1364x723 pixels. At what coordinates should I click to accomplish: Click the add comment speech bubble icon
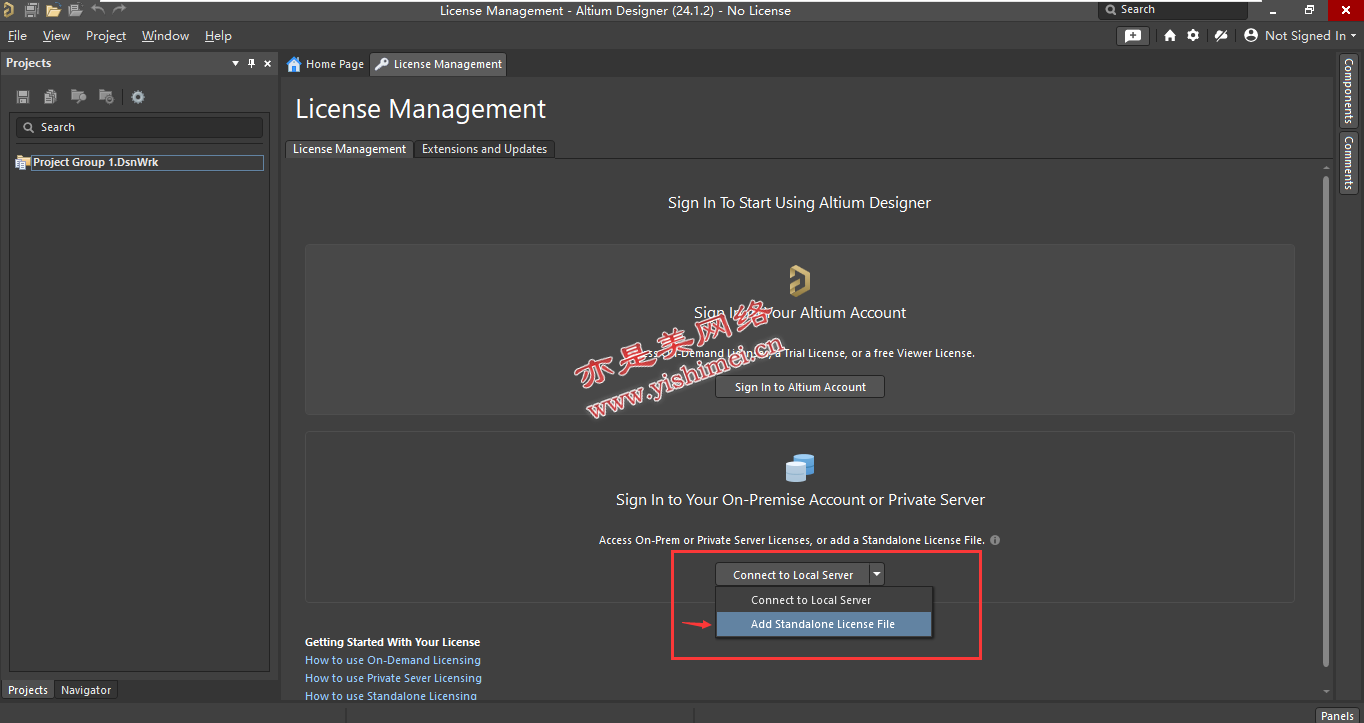tap(1132, 35)
